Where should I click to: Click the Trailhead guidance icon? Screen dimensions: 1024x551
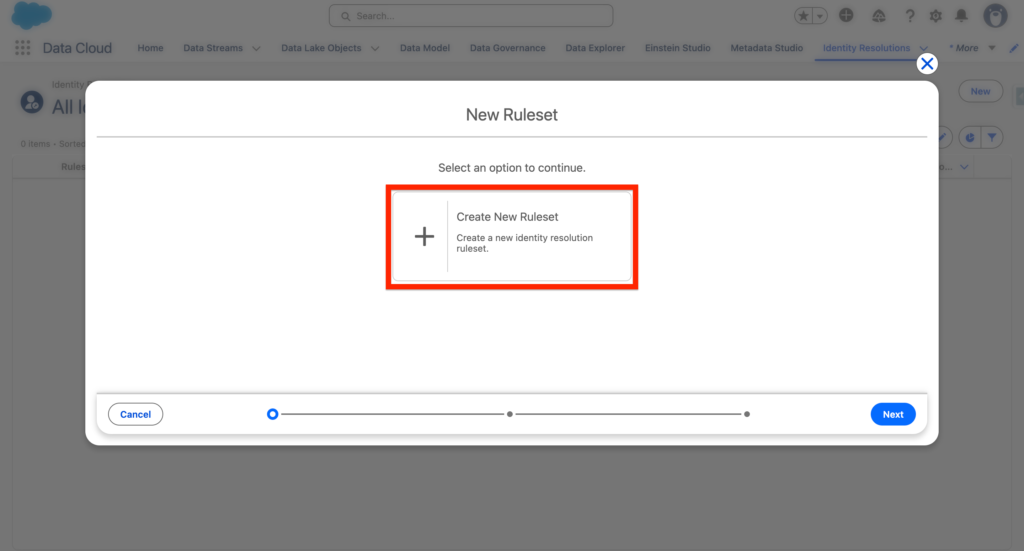pyautogui.click(x=878, y=16)
